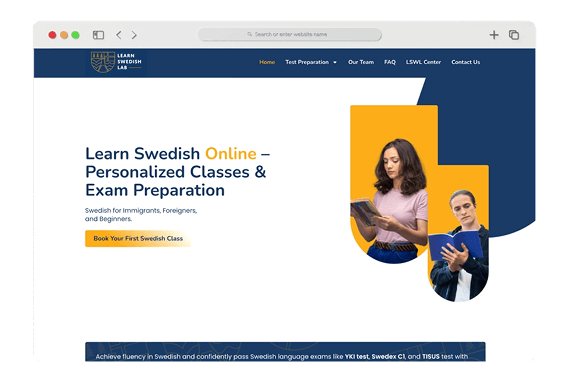Screen dimensions: 569x383
Task: Open the FAQ page
Action: 390,62
